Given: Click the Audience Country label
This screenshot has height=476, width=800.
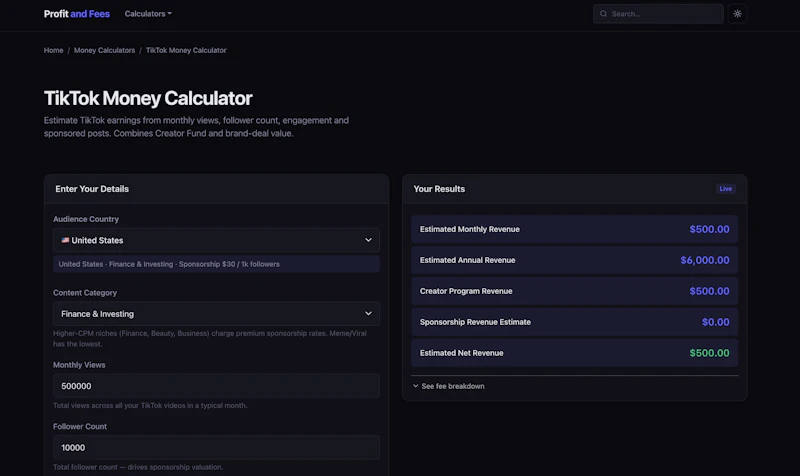Looking at the screenshot, I should click(x=86, y=219).
